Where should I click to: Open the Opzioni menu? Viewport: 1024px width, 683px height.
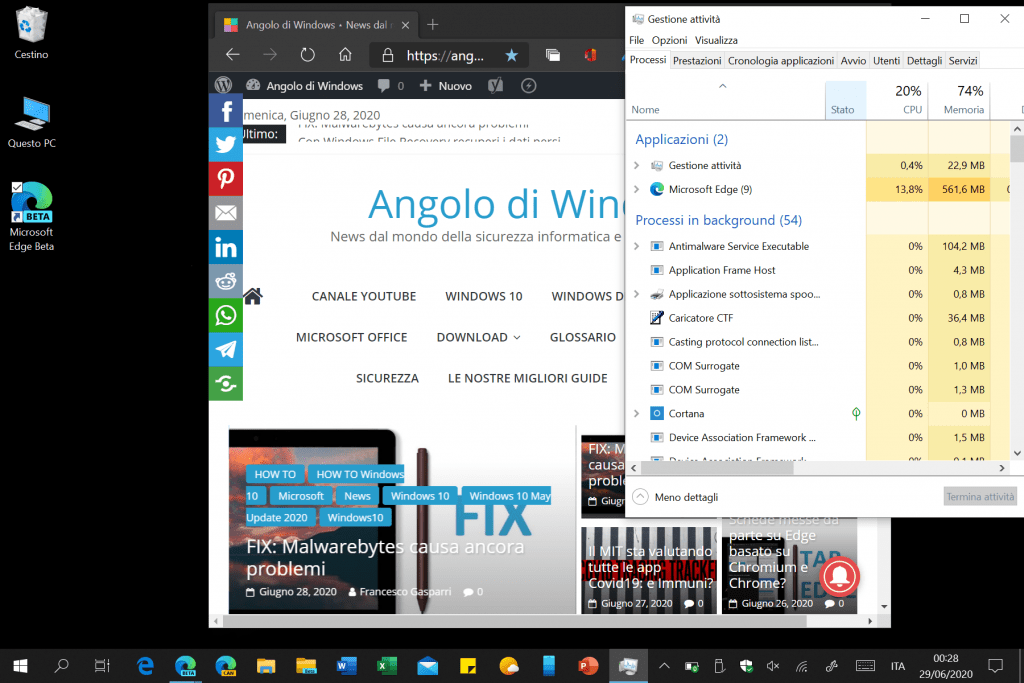[669, 40]
